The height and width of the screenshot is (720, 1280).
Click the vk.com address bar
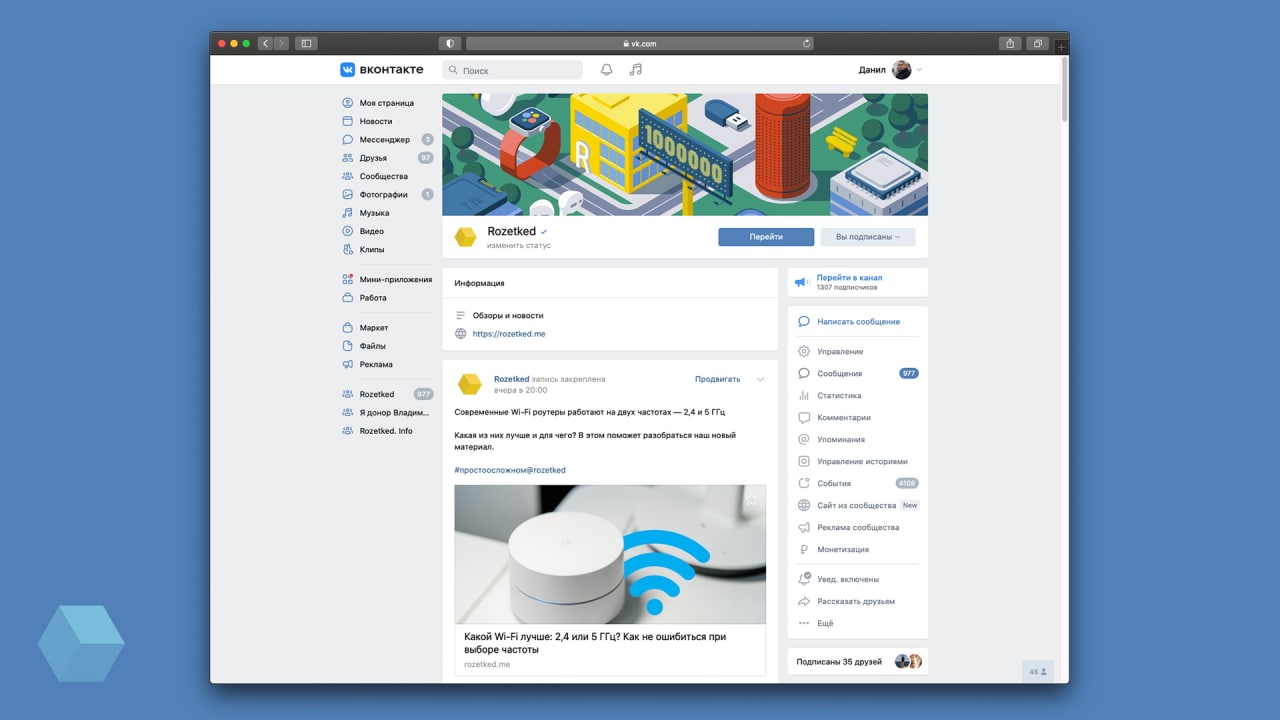coord(640,43)
